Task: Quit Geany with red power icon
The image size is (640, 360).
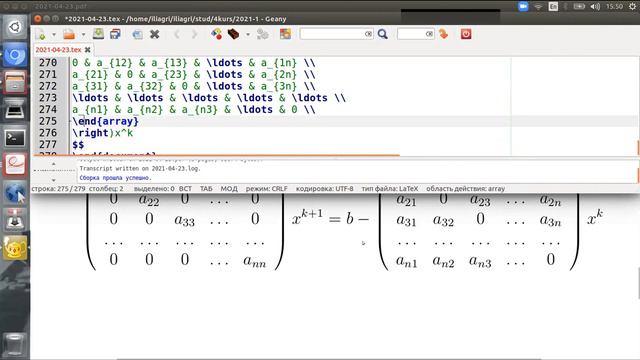Action: (466, 34)
